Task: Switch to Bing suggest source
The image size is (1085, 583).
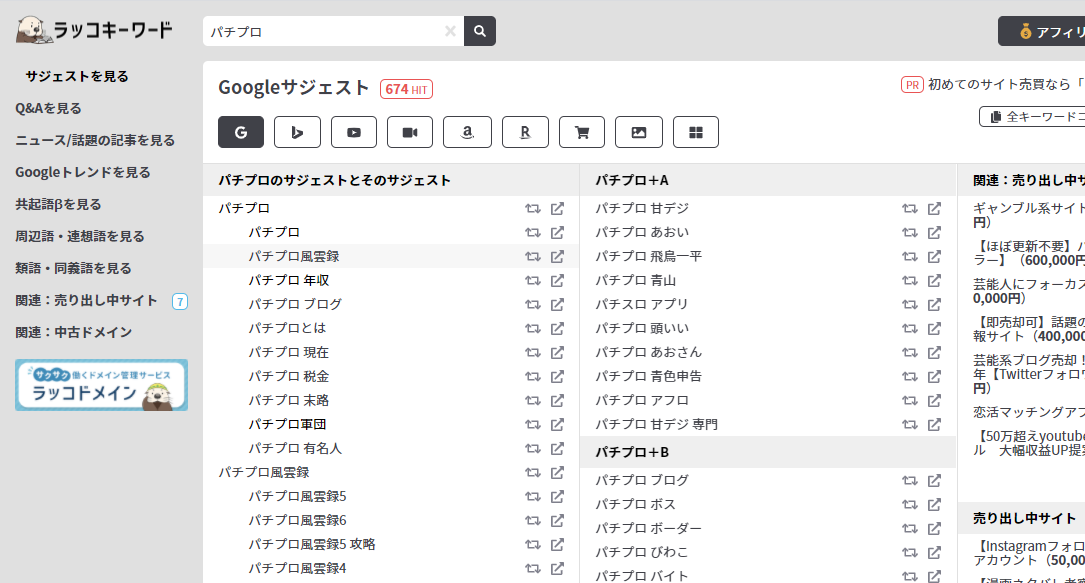Action: 298,132
